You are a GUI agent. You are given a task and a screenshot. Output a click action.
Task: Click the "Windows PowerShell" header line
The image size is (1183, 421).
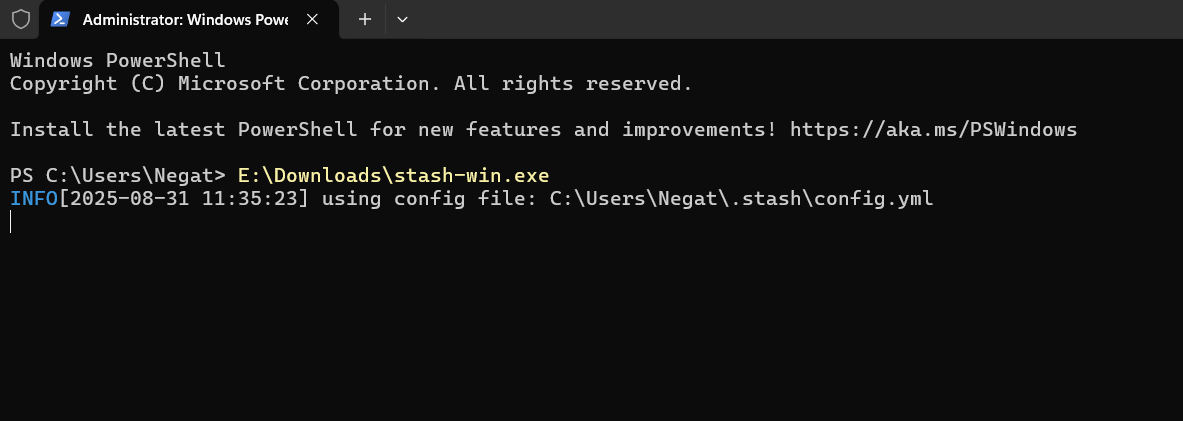coord(117,61)
